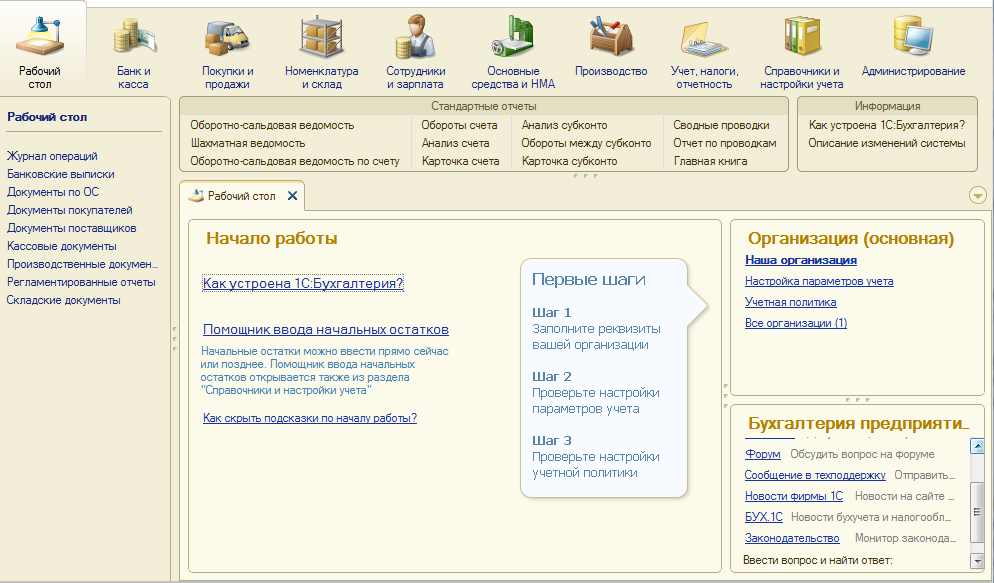This screenshot has height=583, width=994.
Task: Open Регламентированные отчеты in the sidebar
Action: pyautogui.click(x=81, y=282)
